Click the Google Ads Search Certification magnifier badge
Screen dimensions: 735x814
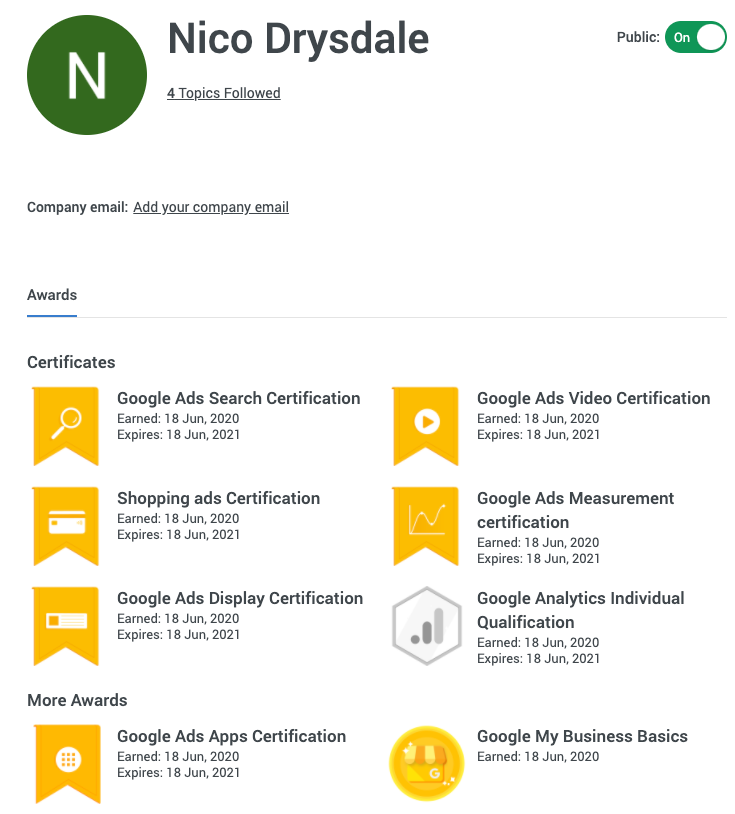(66, 426)
